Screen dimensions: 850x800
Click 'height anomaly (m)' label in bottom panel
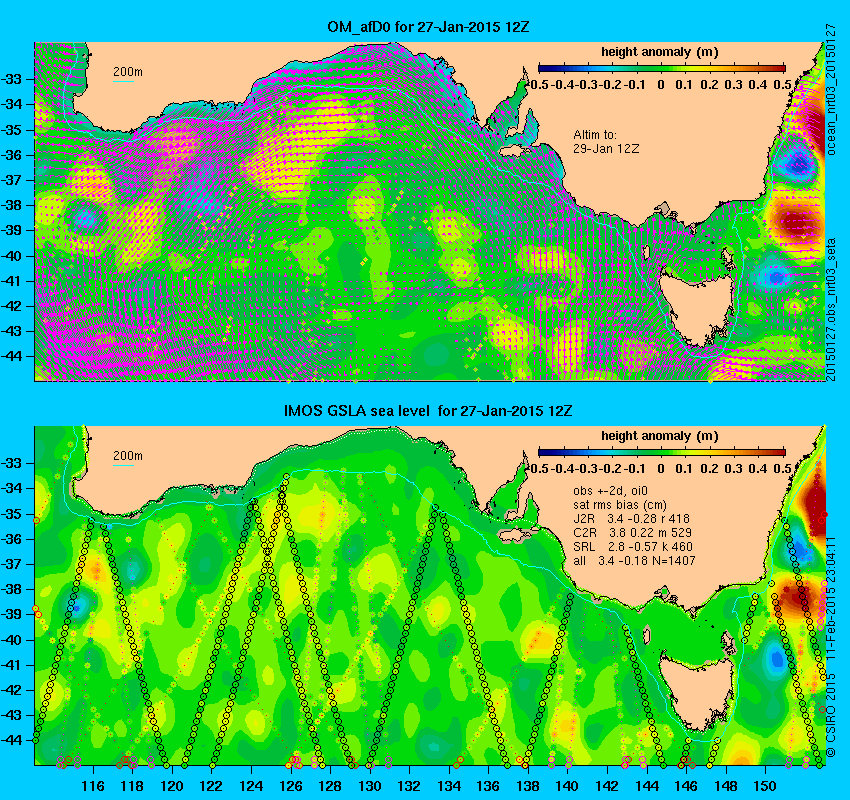660,436
